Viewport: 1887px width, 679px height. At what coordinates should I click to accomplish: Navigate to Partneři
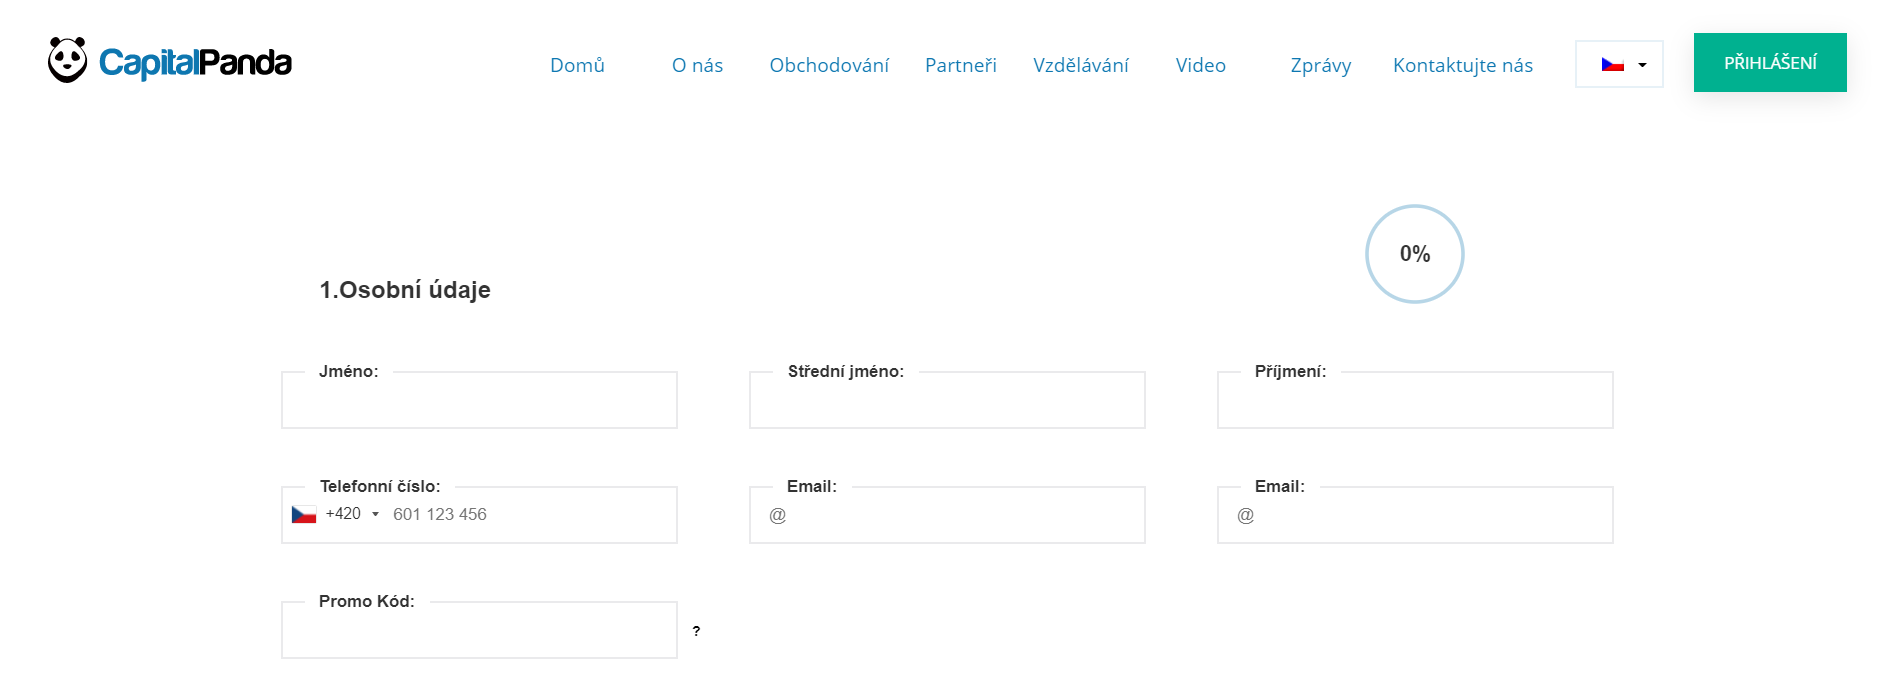coord(960,65)
